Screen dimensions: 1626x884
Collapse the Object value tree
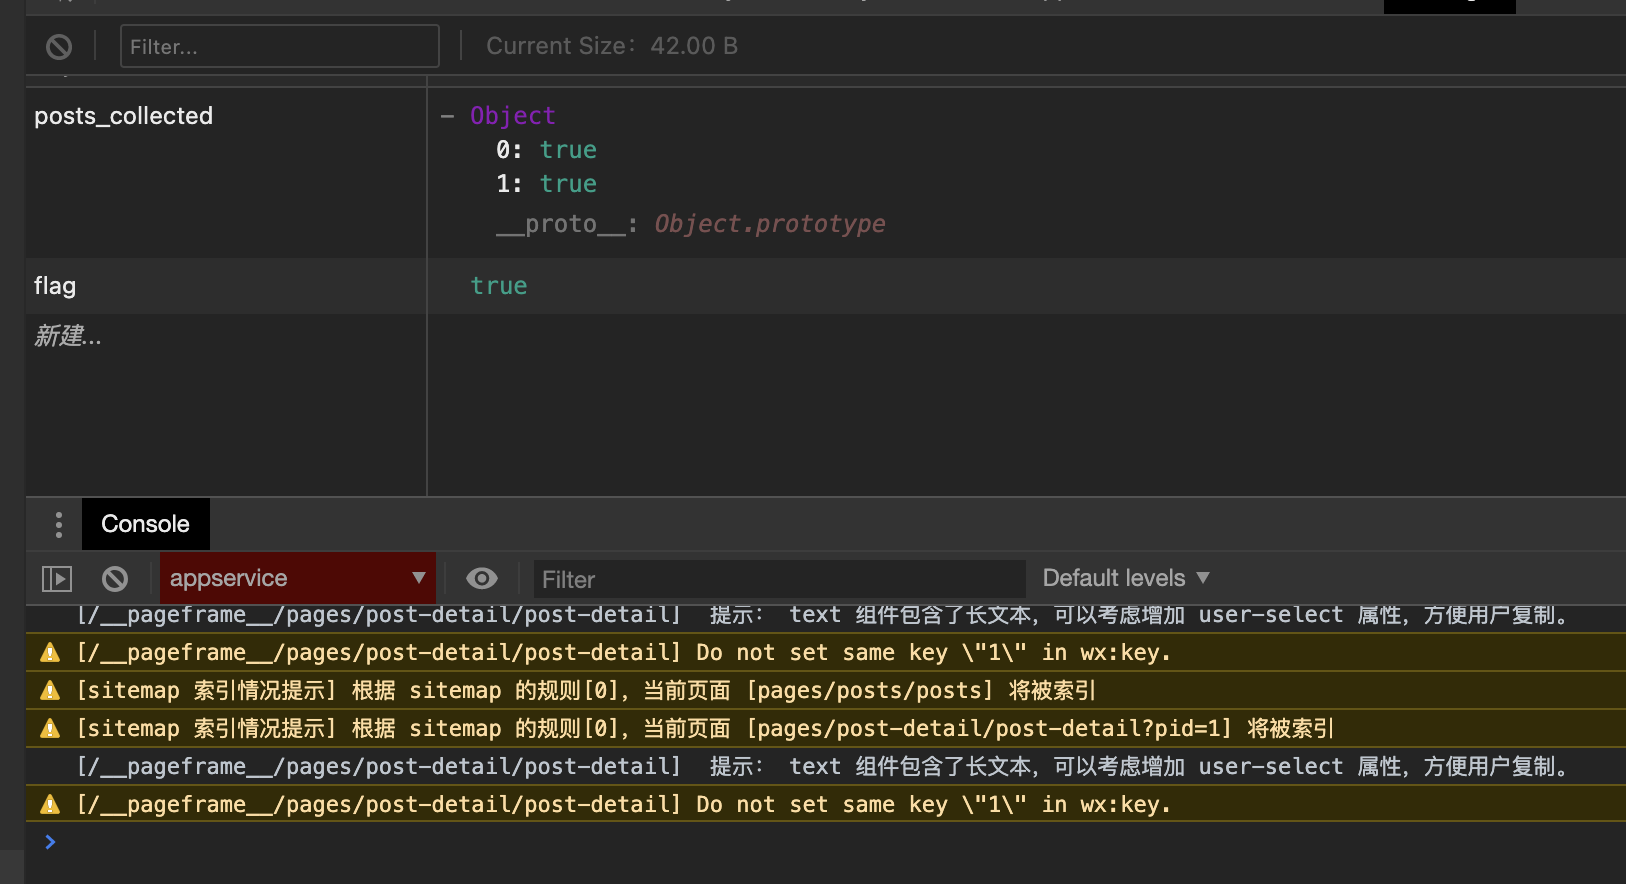tap(447, 116)
